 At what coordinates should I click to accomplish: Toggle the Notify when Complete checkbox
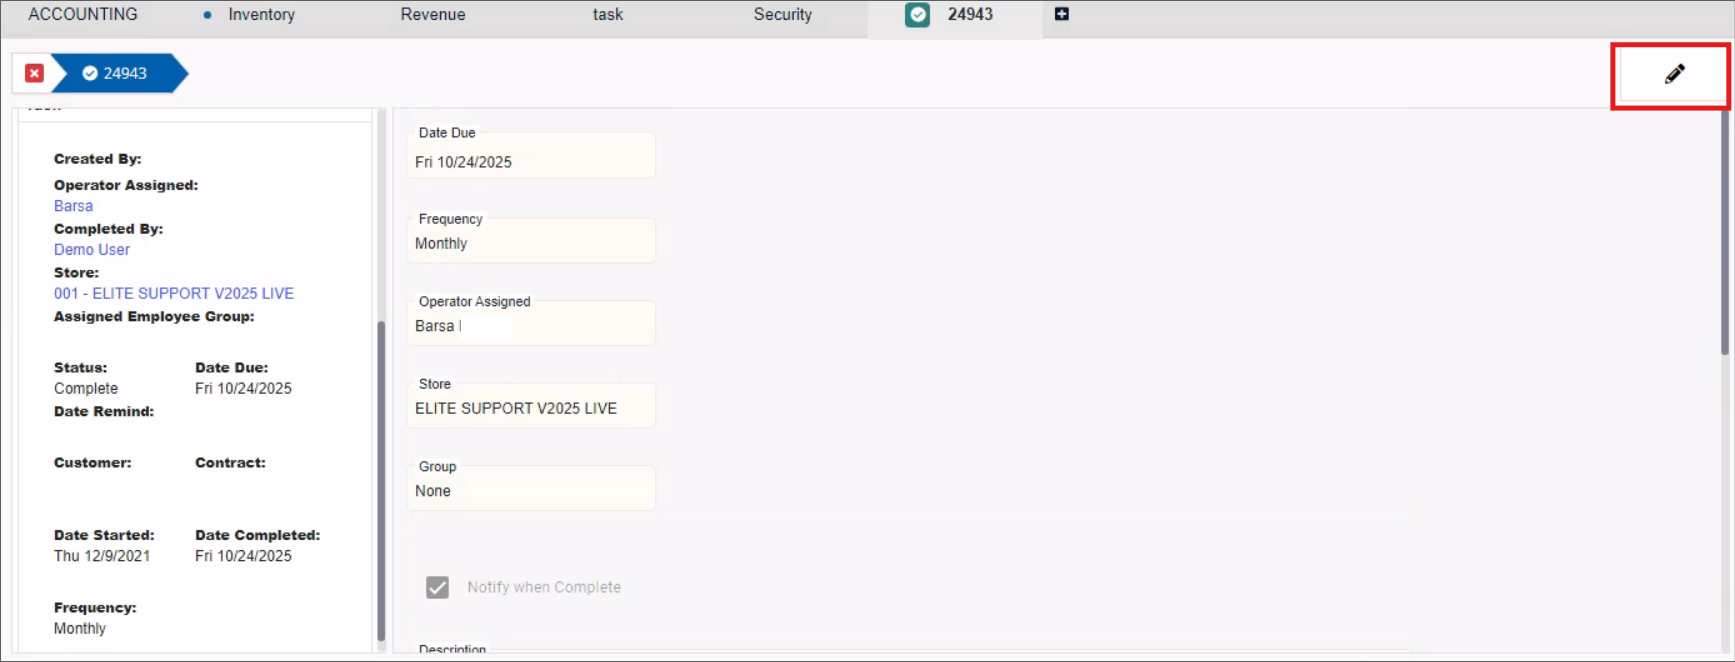click(x=437, y=587)
